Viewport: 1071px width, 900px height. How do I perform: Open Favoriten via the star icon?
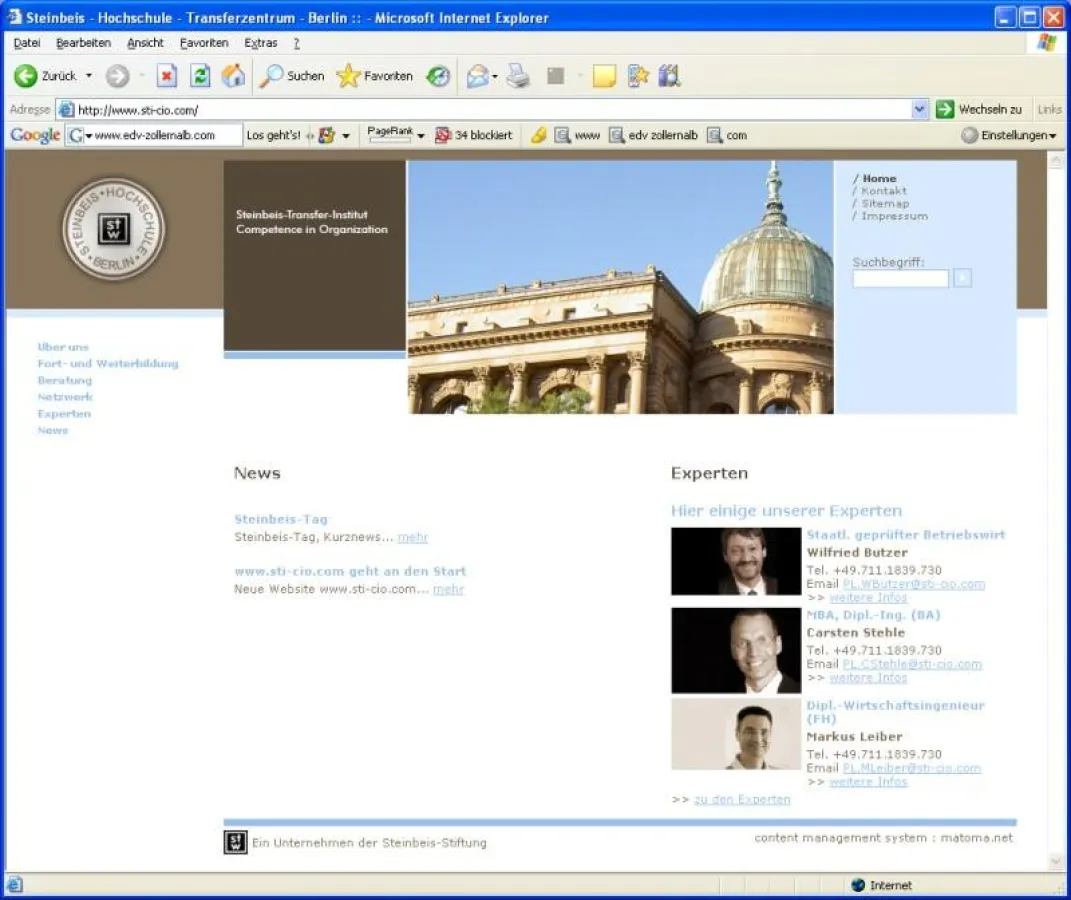click(x=346, y=75)
